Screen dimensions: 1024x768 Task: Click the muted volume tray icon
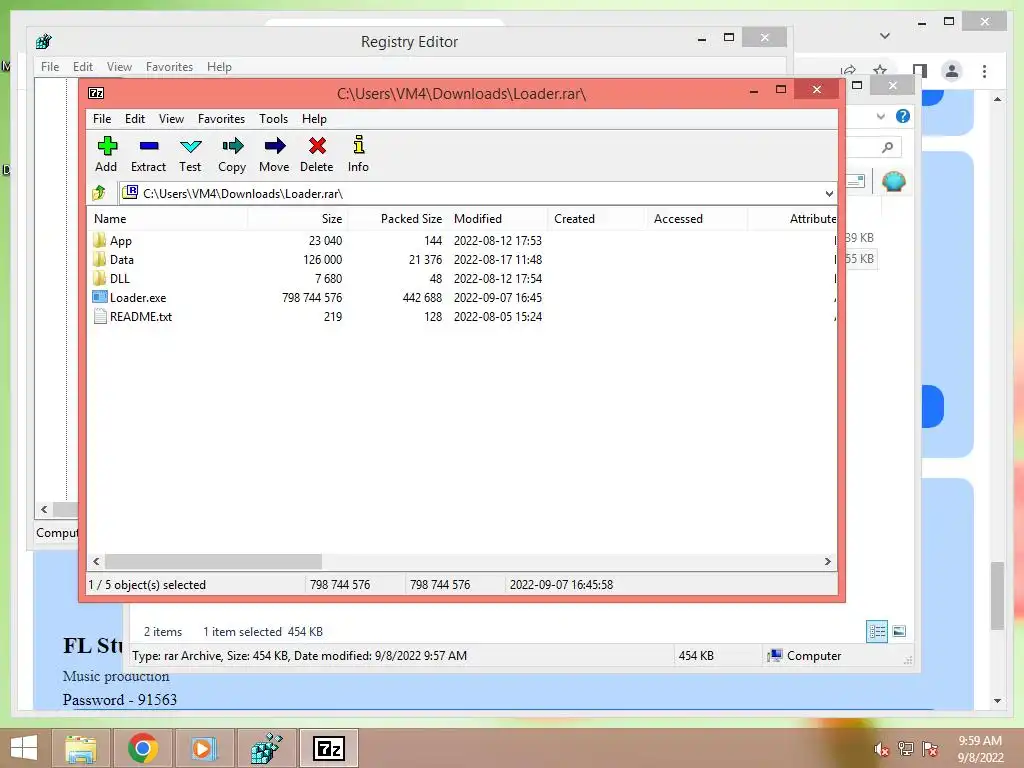[x=882, y=749]
